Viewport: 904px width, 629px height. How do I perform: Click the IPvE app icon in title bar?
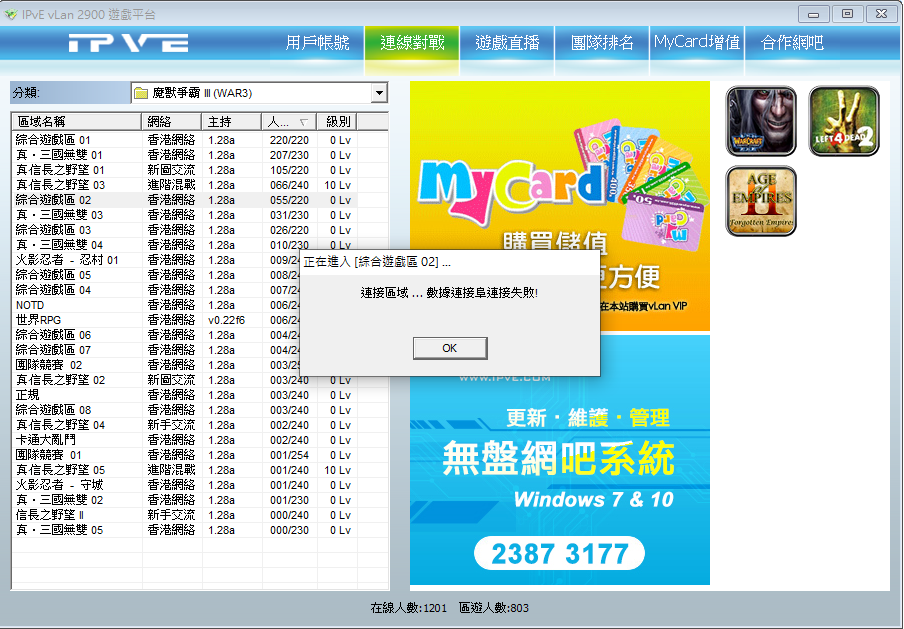(11, 13)
